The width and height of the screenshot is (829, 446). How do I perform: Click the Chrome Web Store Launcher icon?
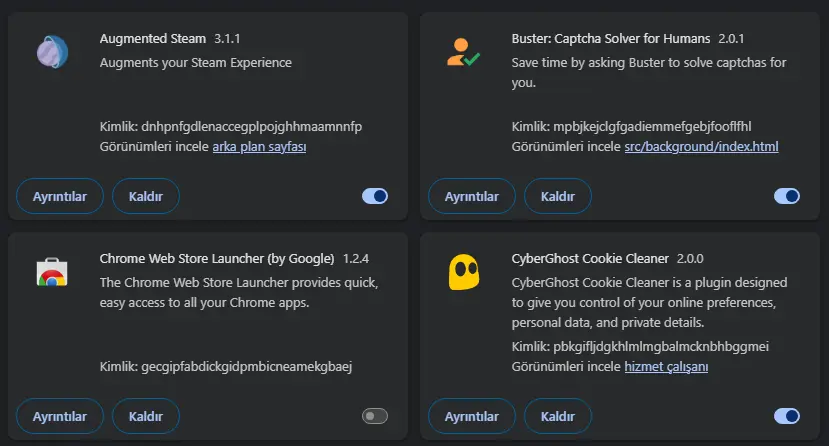pos(52,272)
